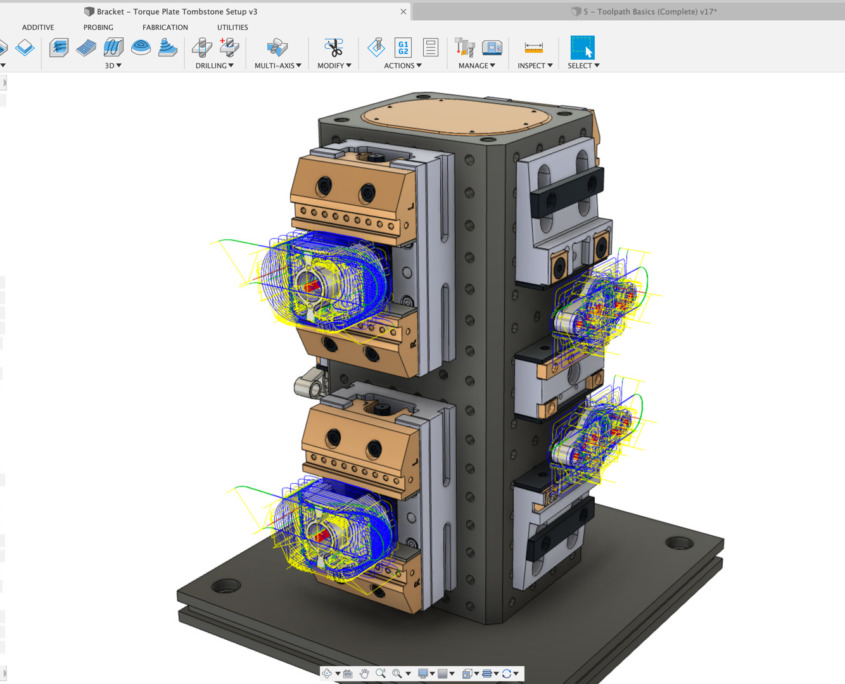Image resolution: width=845 pixels, height=684 pixels.
Task: Switch to the PROBING ribbon tab
Action: pyautogui.click(x=98, y=27)
